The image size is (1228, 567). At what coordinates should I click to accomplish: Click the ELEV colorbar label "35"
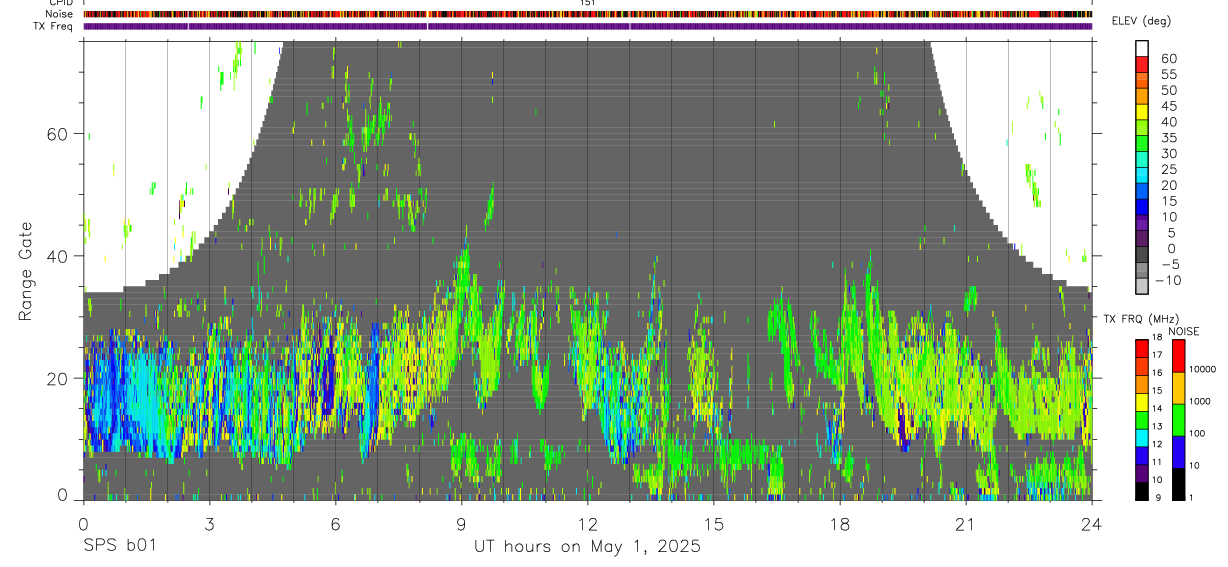pyautogui.click(x=1168, y=138)
